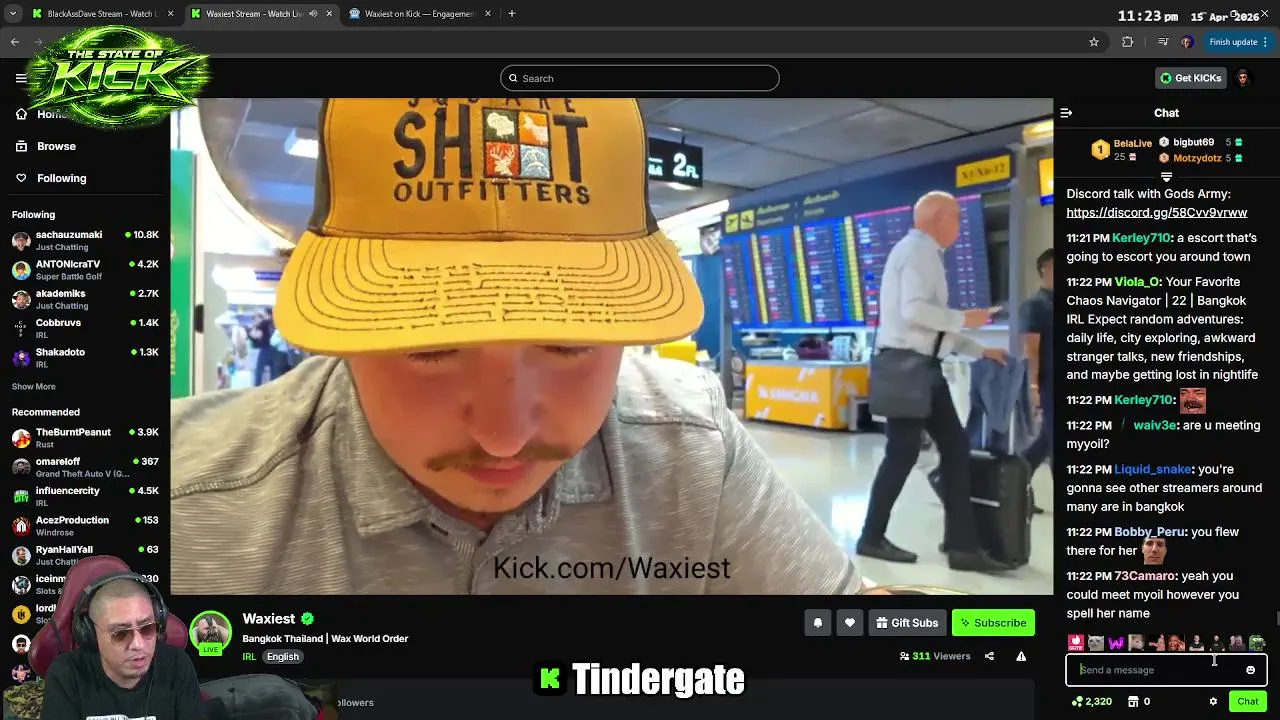1280x720 pixels.
Task: Report the stream with warning icon
Action: [x=1021, y=656]
